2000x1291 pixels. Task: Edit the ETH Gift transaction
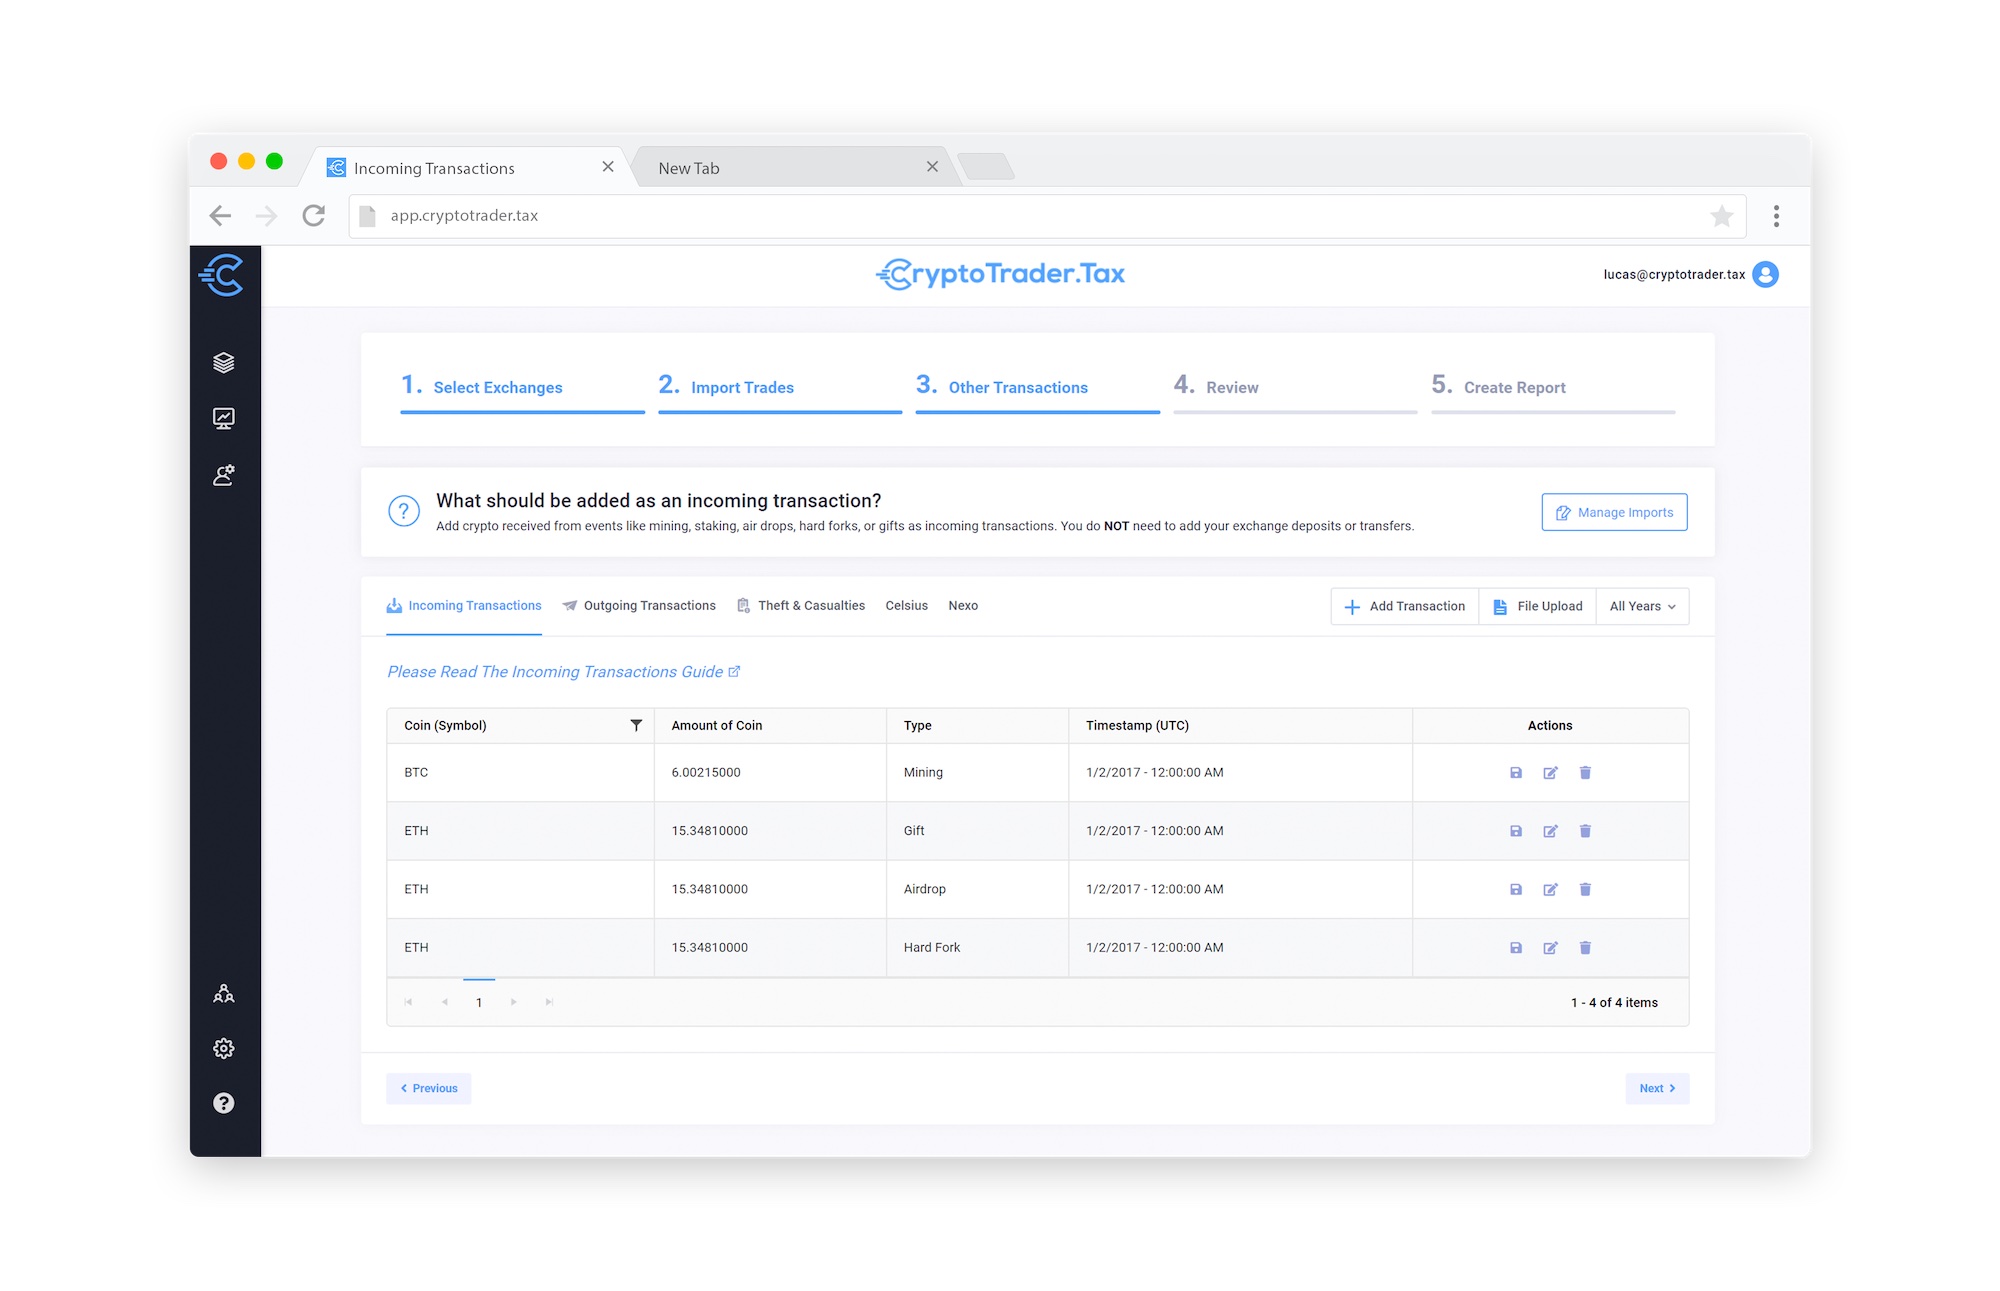tap(1551, 830)
